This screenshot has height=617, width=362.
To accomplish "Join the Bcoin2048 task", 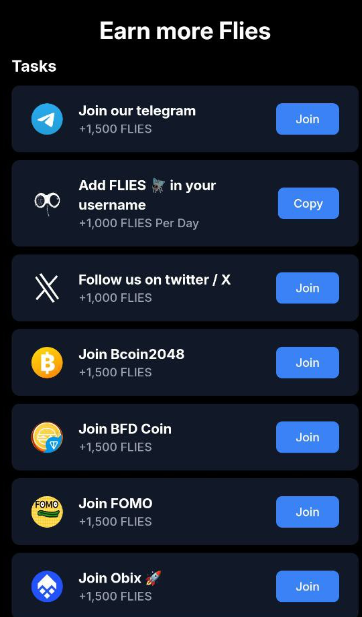I will point(307,362).
